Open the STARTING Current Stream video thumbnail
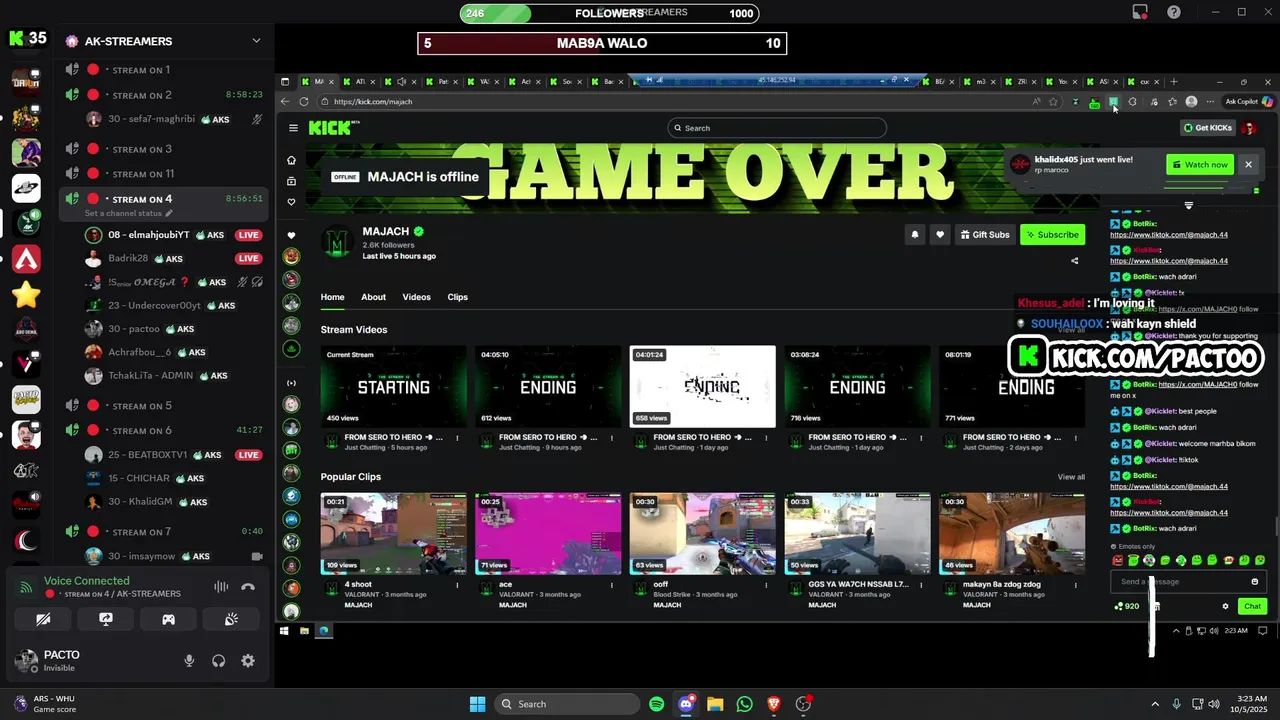Image resolution: width=1280 pixels, height=720 pixels. [393, 386]
